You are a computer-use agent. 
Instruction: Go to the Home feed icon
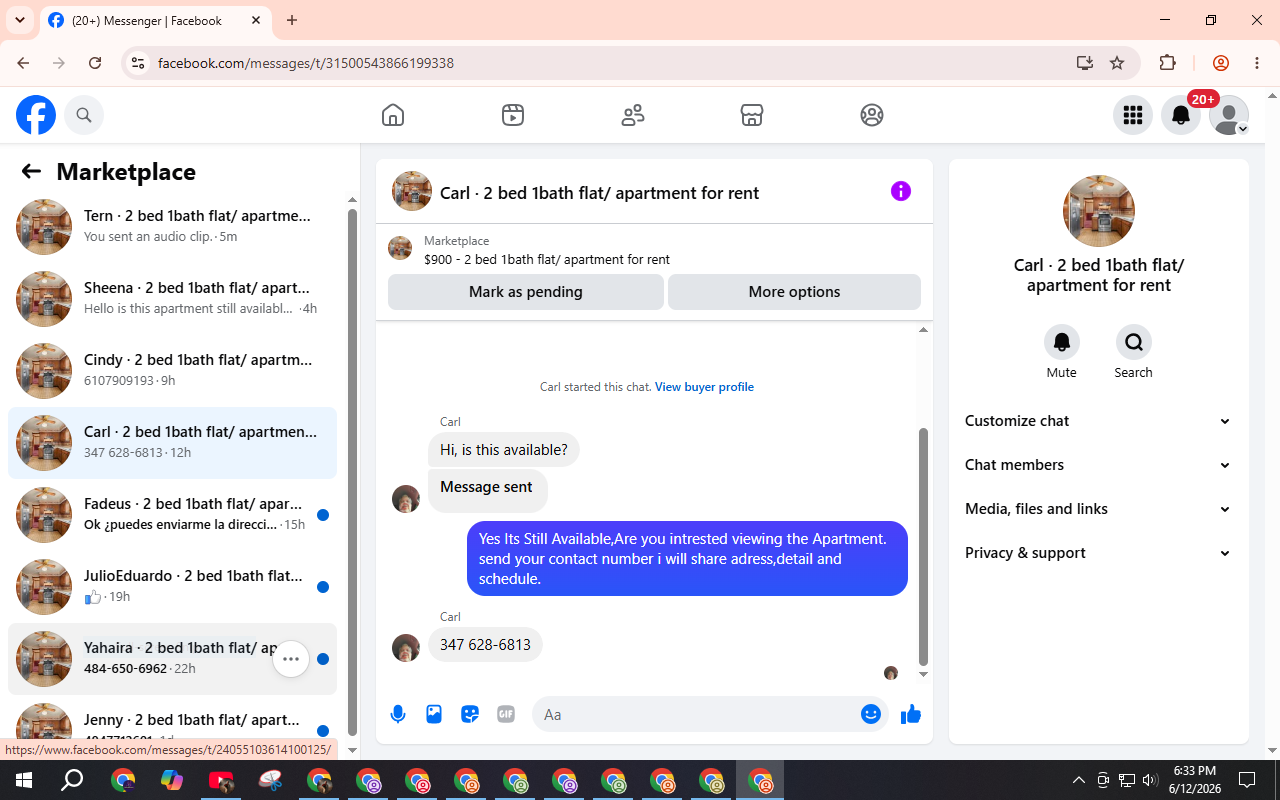[393, 115]
